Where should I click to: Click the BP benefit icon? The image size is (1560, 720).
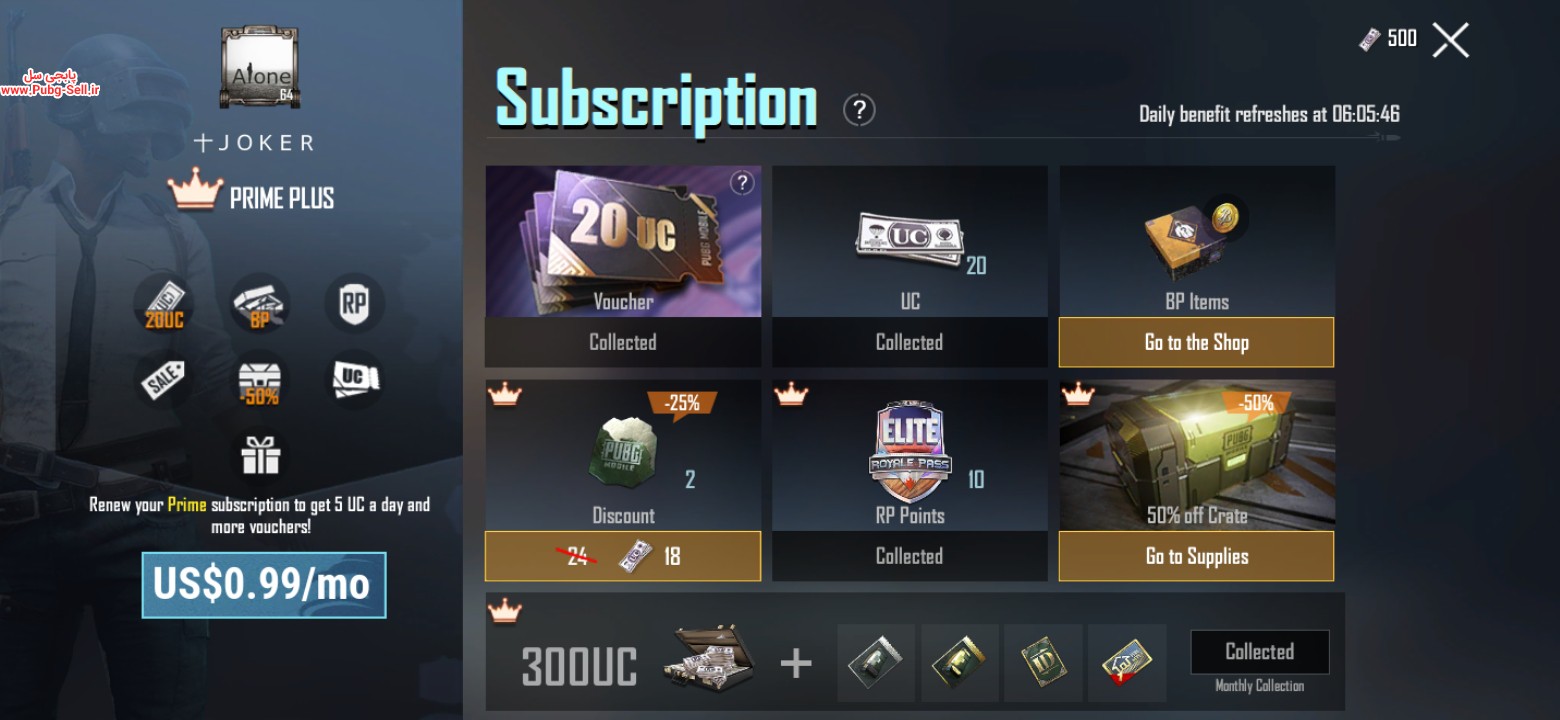pyautogui.click(x=260, y=303)
